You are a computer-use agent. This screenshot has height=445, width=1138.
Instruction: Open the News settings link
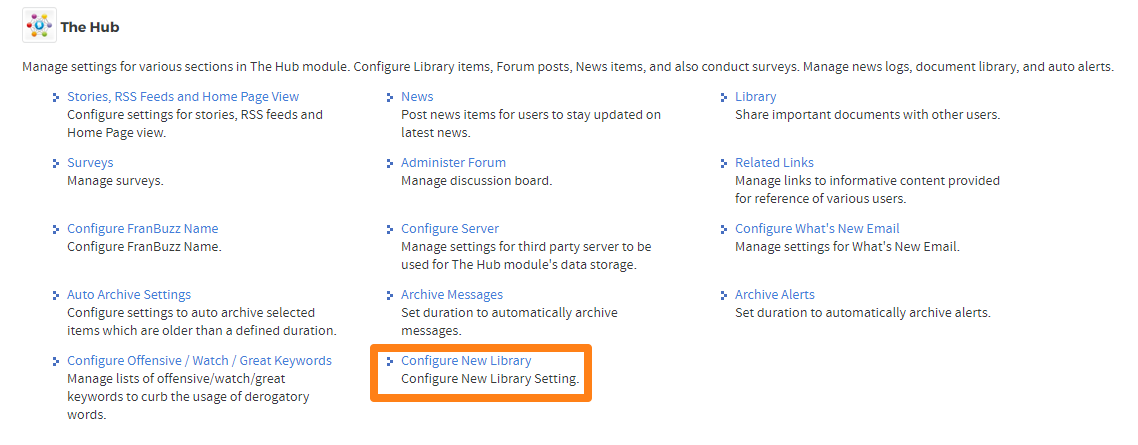(x=417, y=97)
